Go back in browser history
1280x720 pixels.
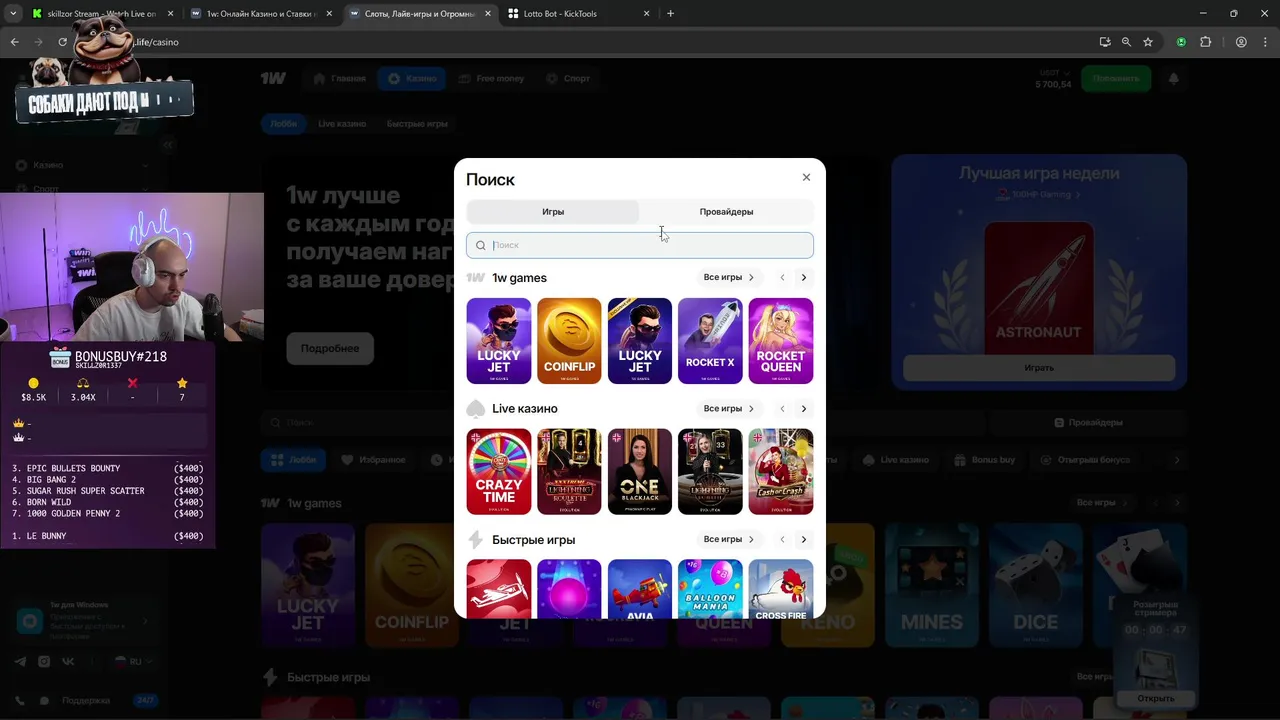14,42
